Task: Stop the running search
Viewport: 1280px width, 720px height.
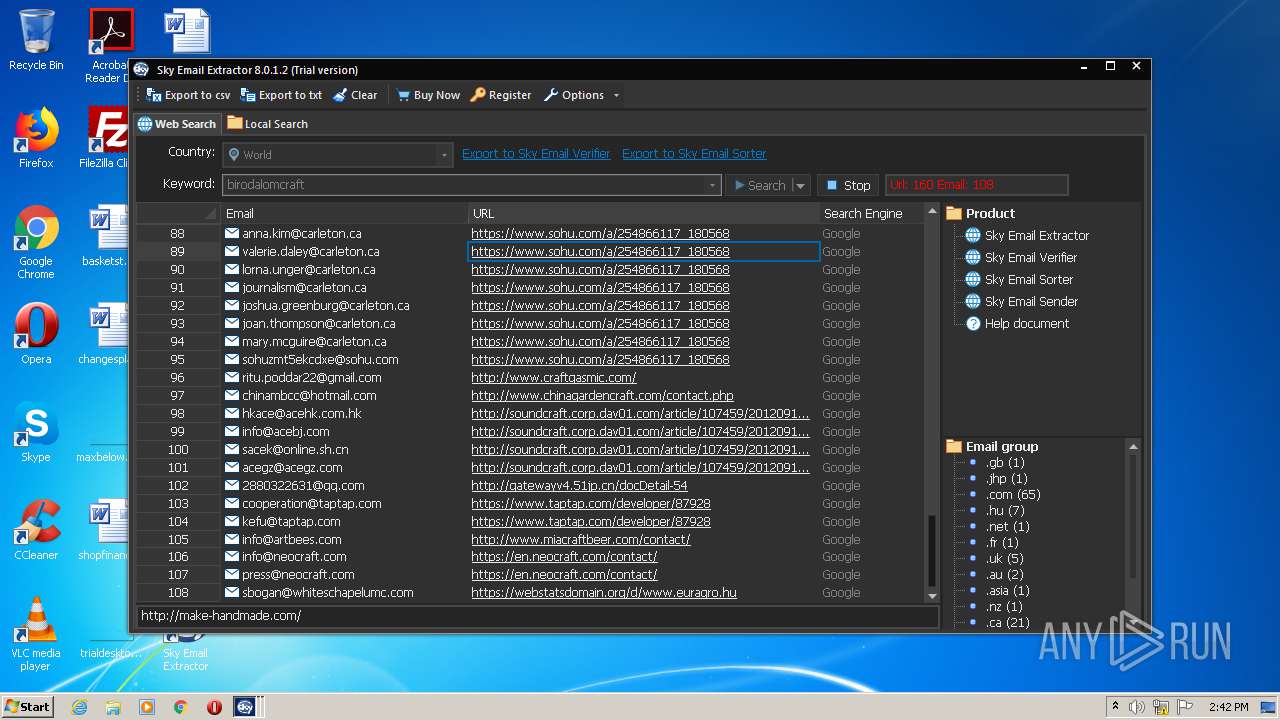Action: 848,185
